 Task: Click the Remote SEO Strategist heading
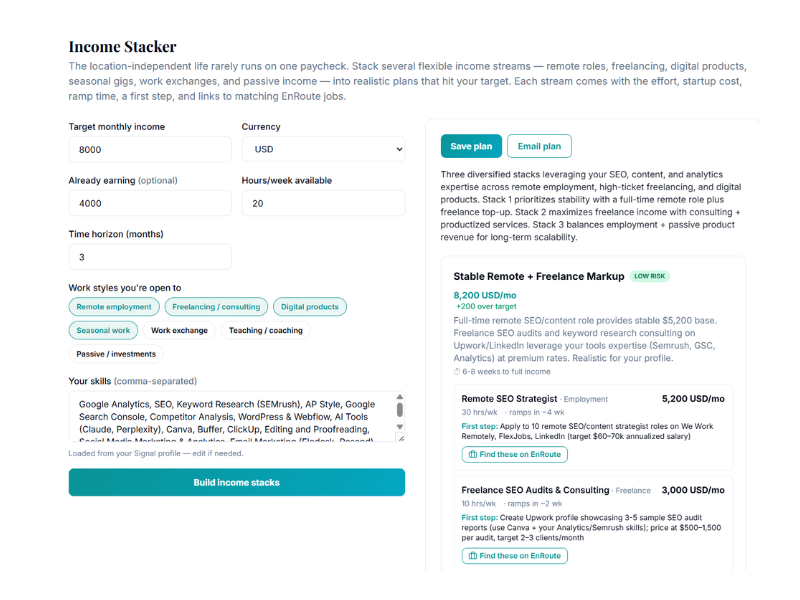point(509,399)
